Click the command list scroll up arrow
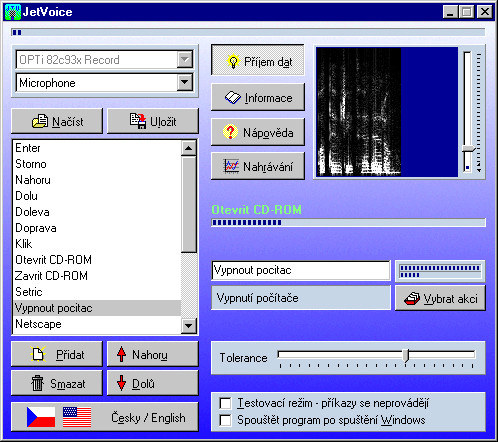Viewport: 498px width, 442px height. 189,148
